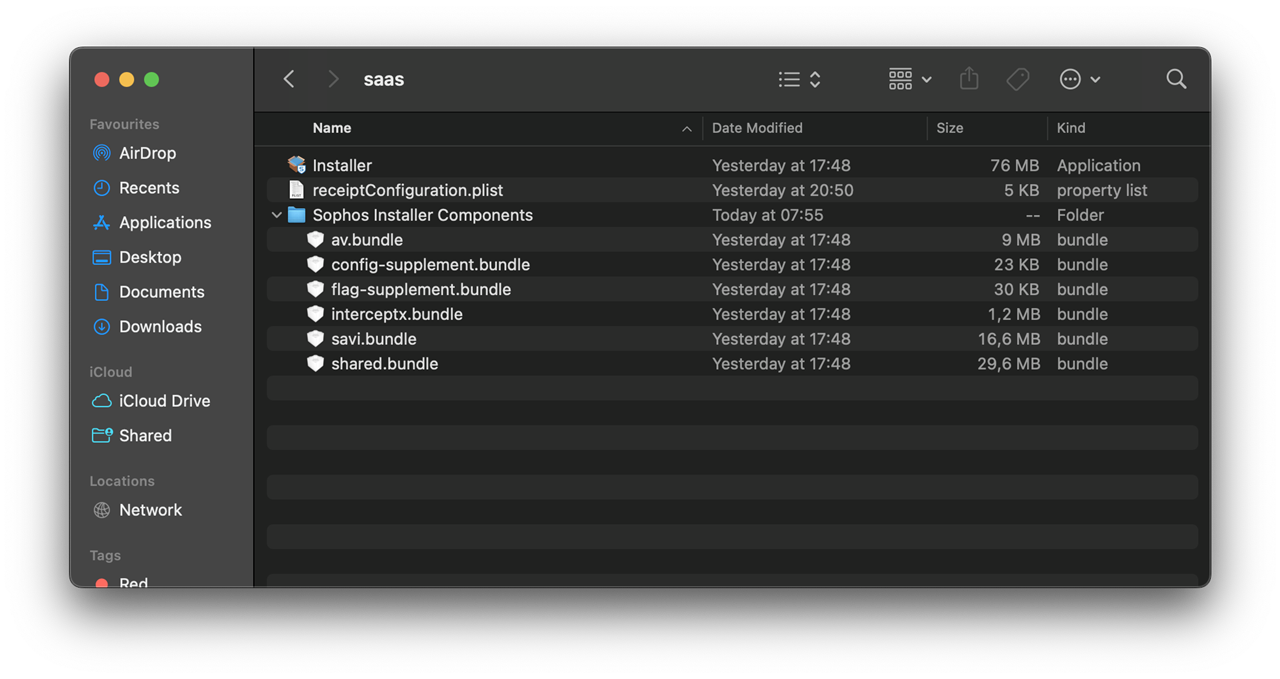Screen dimensions: 1280x679
Task: Click the 'saas' window title
Action: click(384, 79)
